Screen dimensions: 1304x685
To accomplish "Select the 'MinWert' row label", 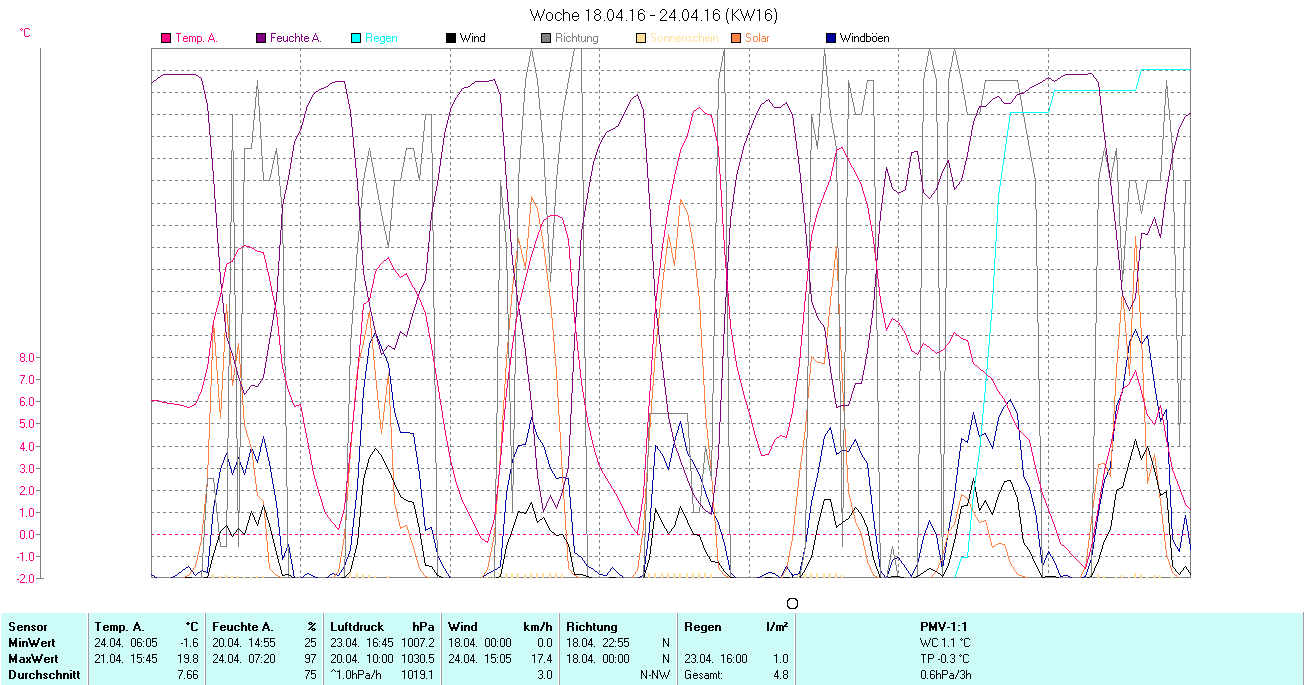I will coord(32,643).
